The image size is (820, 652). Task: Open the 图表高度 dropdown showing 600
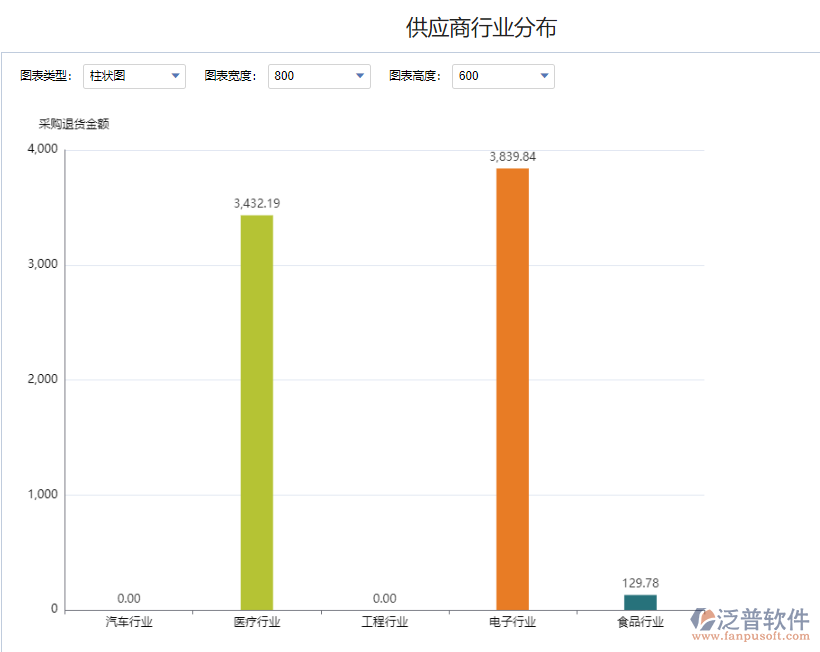point(503,75)
